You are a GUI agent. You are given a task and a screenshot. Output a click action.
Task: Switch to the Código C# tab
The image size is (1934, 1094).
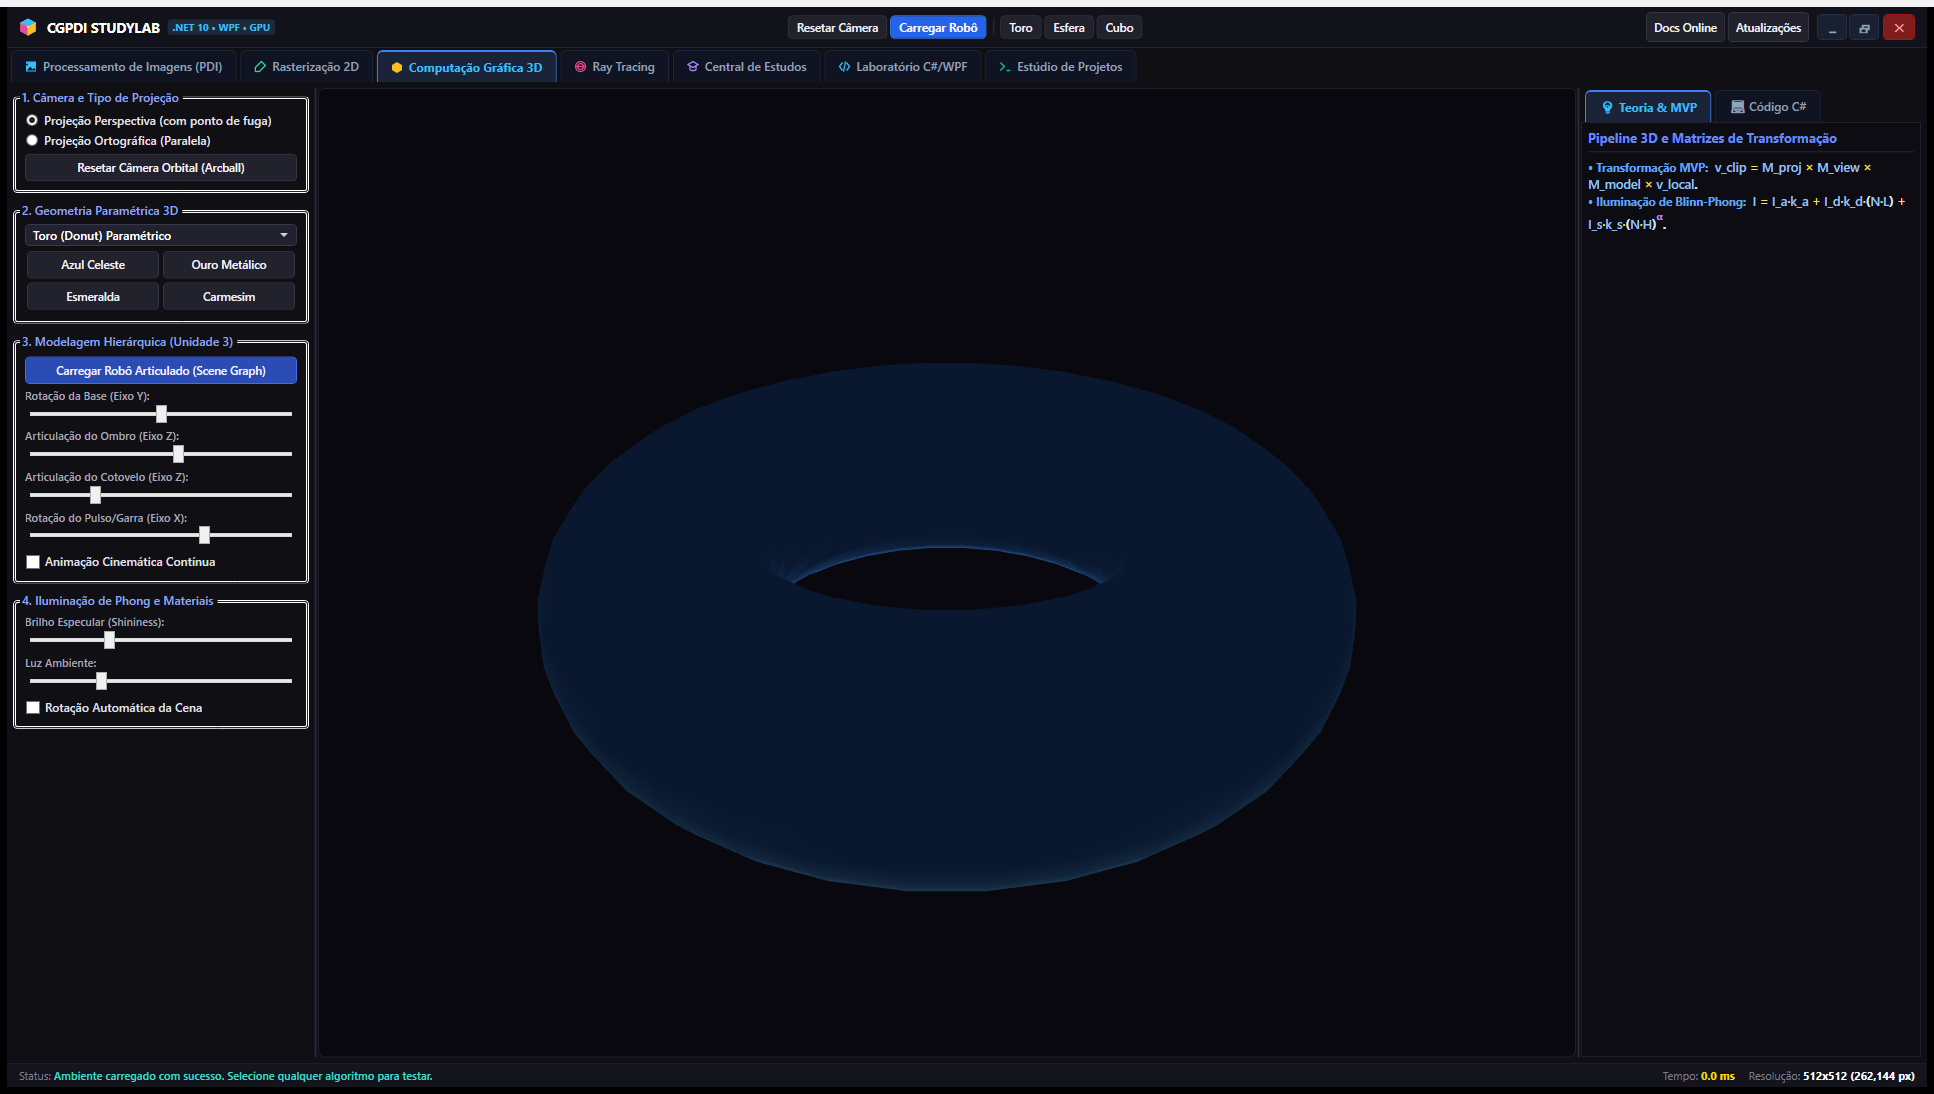pyautogui.click(x=1768, y=107)
